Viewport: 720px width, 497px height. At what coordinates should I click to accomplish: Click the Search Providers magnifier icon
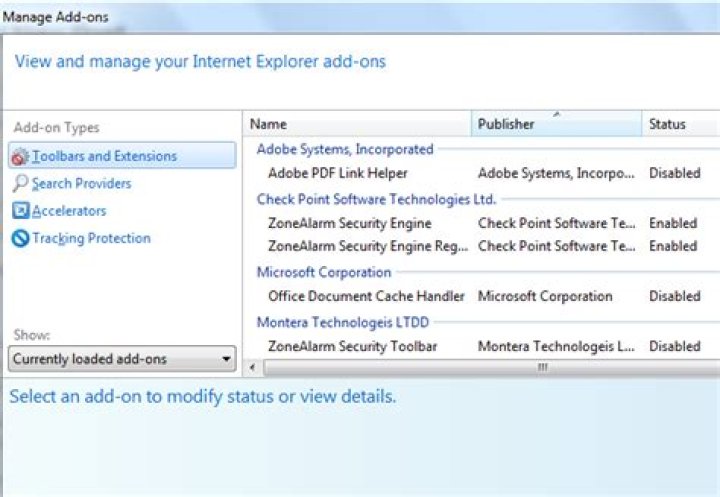click(21, 184)
